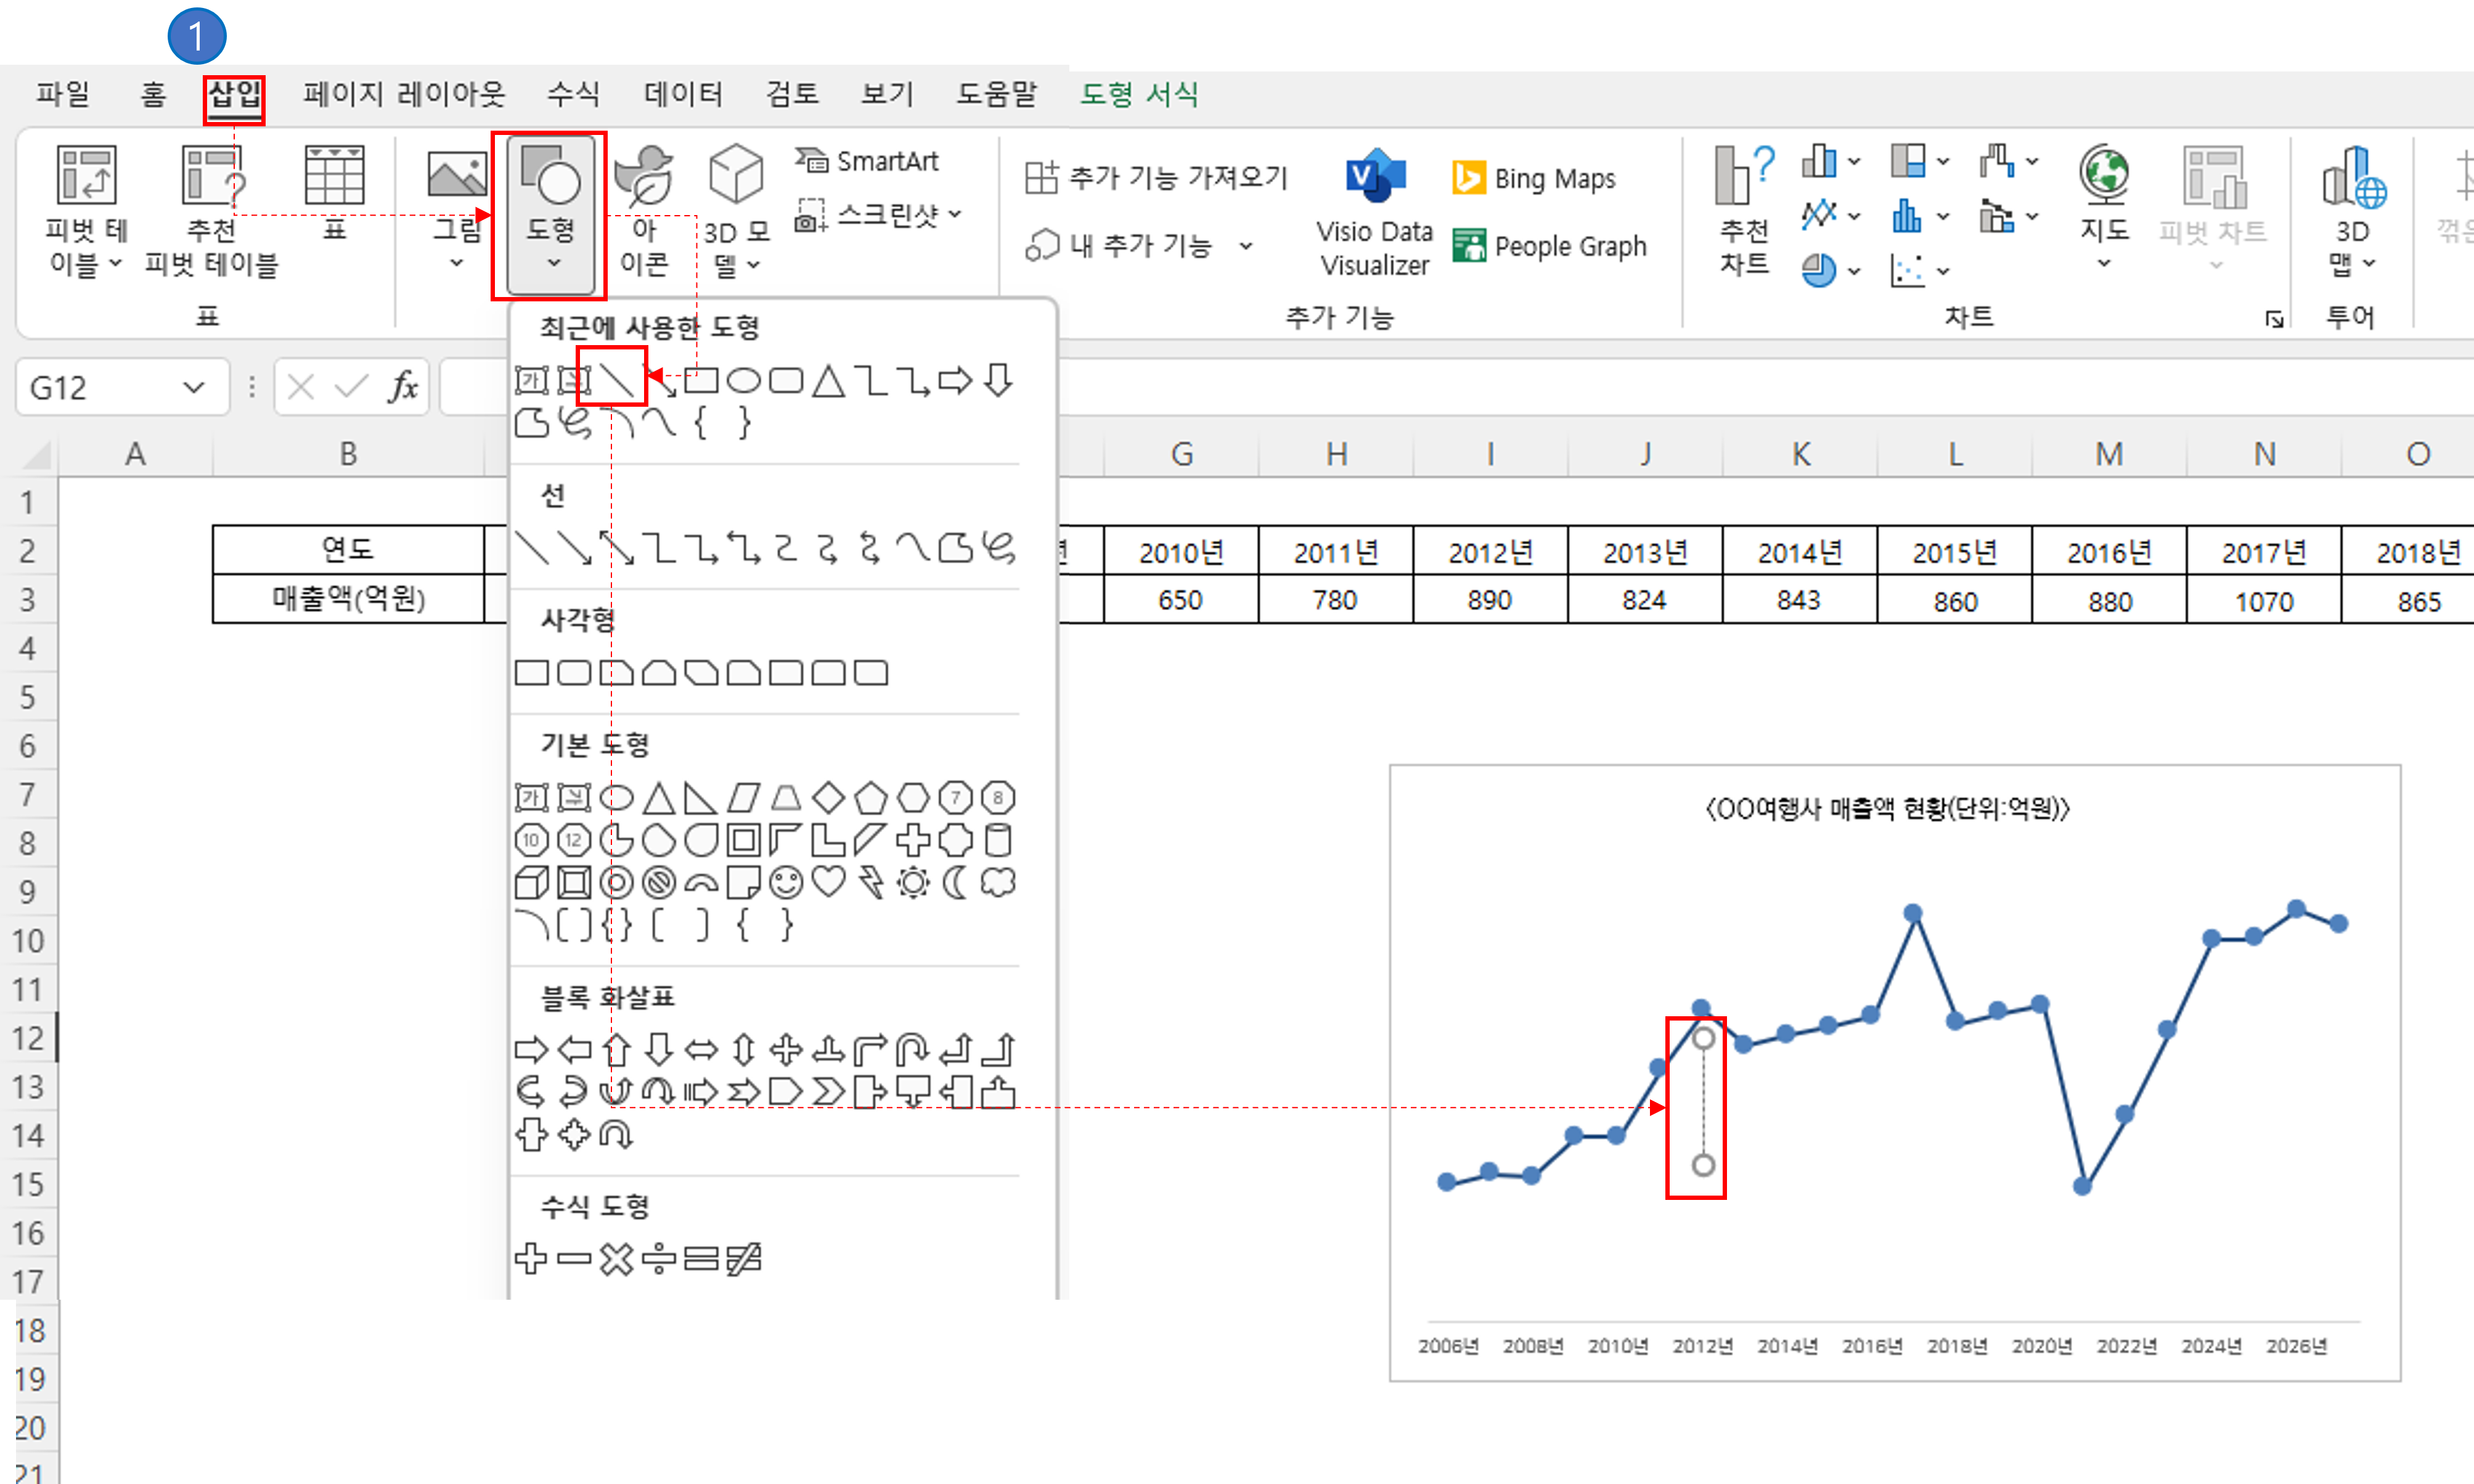Switch to the 삽입 ribbon tab
2474x1484 pixels.
(x=234, y=95)
